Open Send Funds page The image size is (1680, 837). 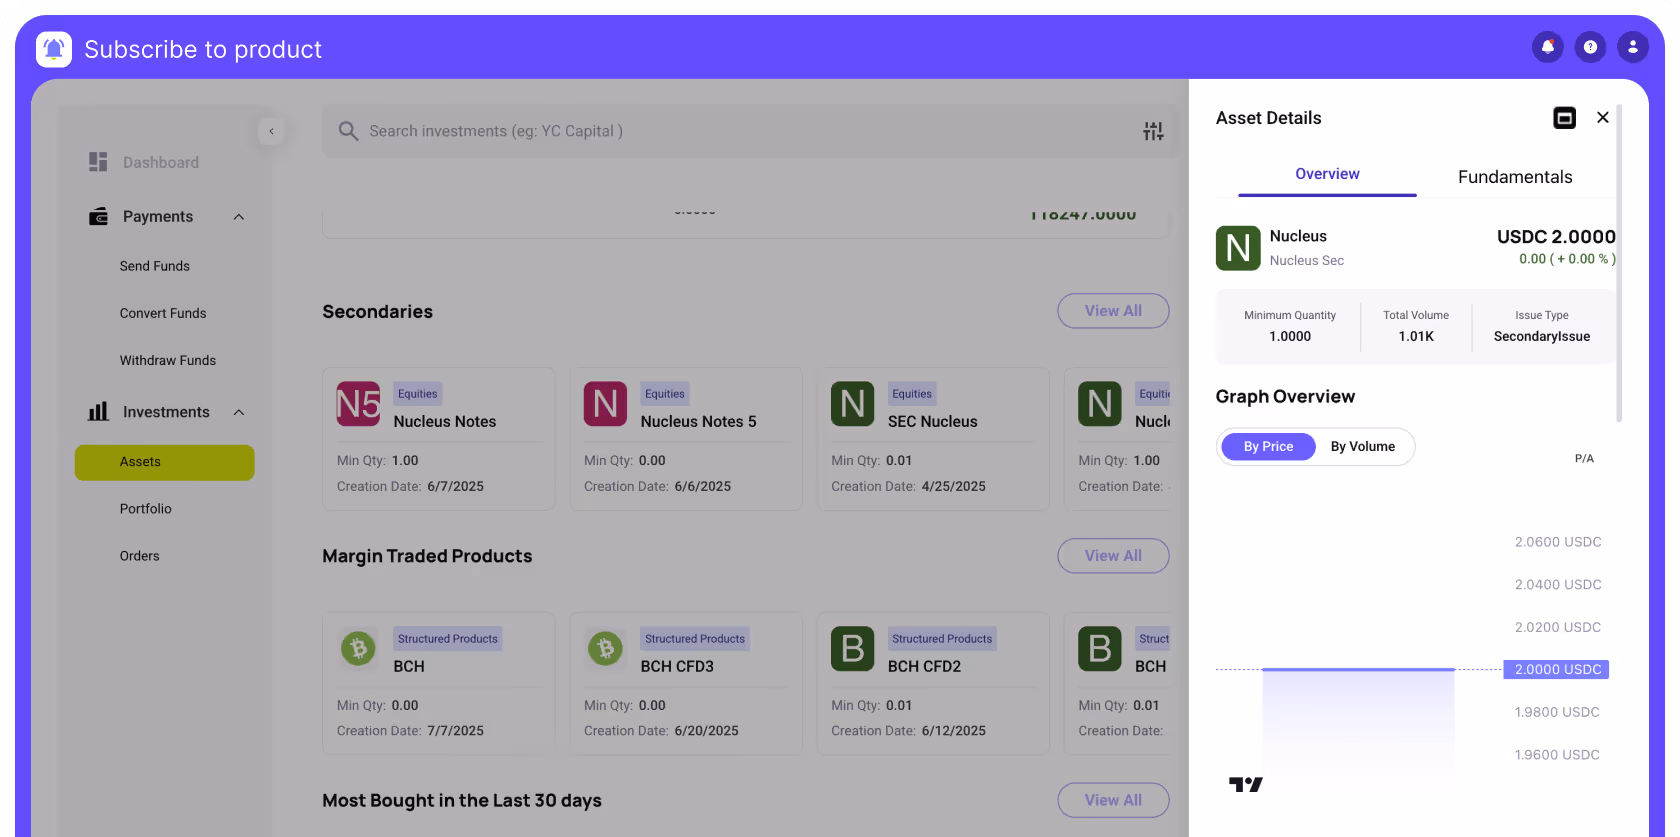pos(155,266)
